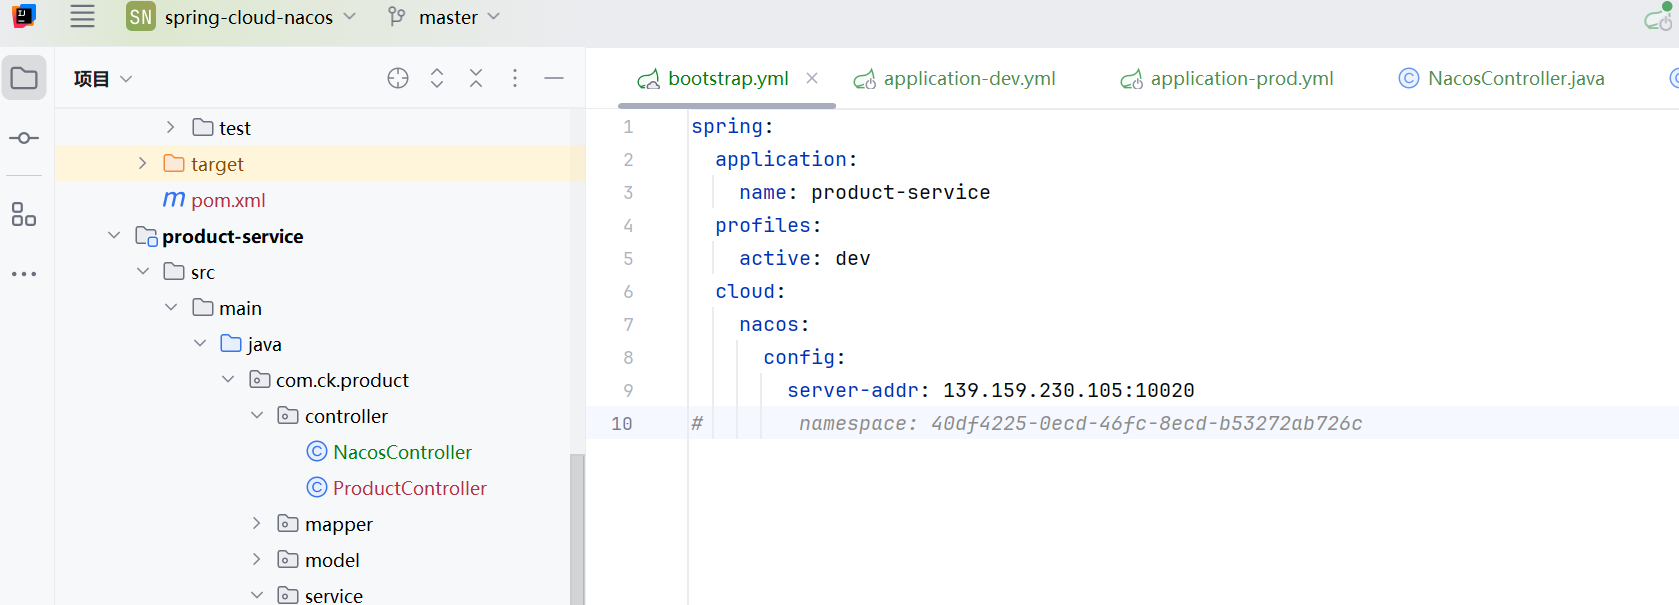This screenshot has height=605, width=1679.
Task: Collapse the com.ck.product package
Action: [228, 379]
